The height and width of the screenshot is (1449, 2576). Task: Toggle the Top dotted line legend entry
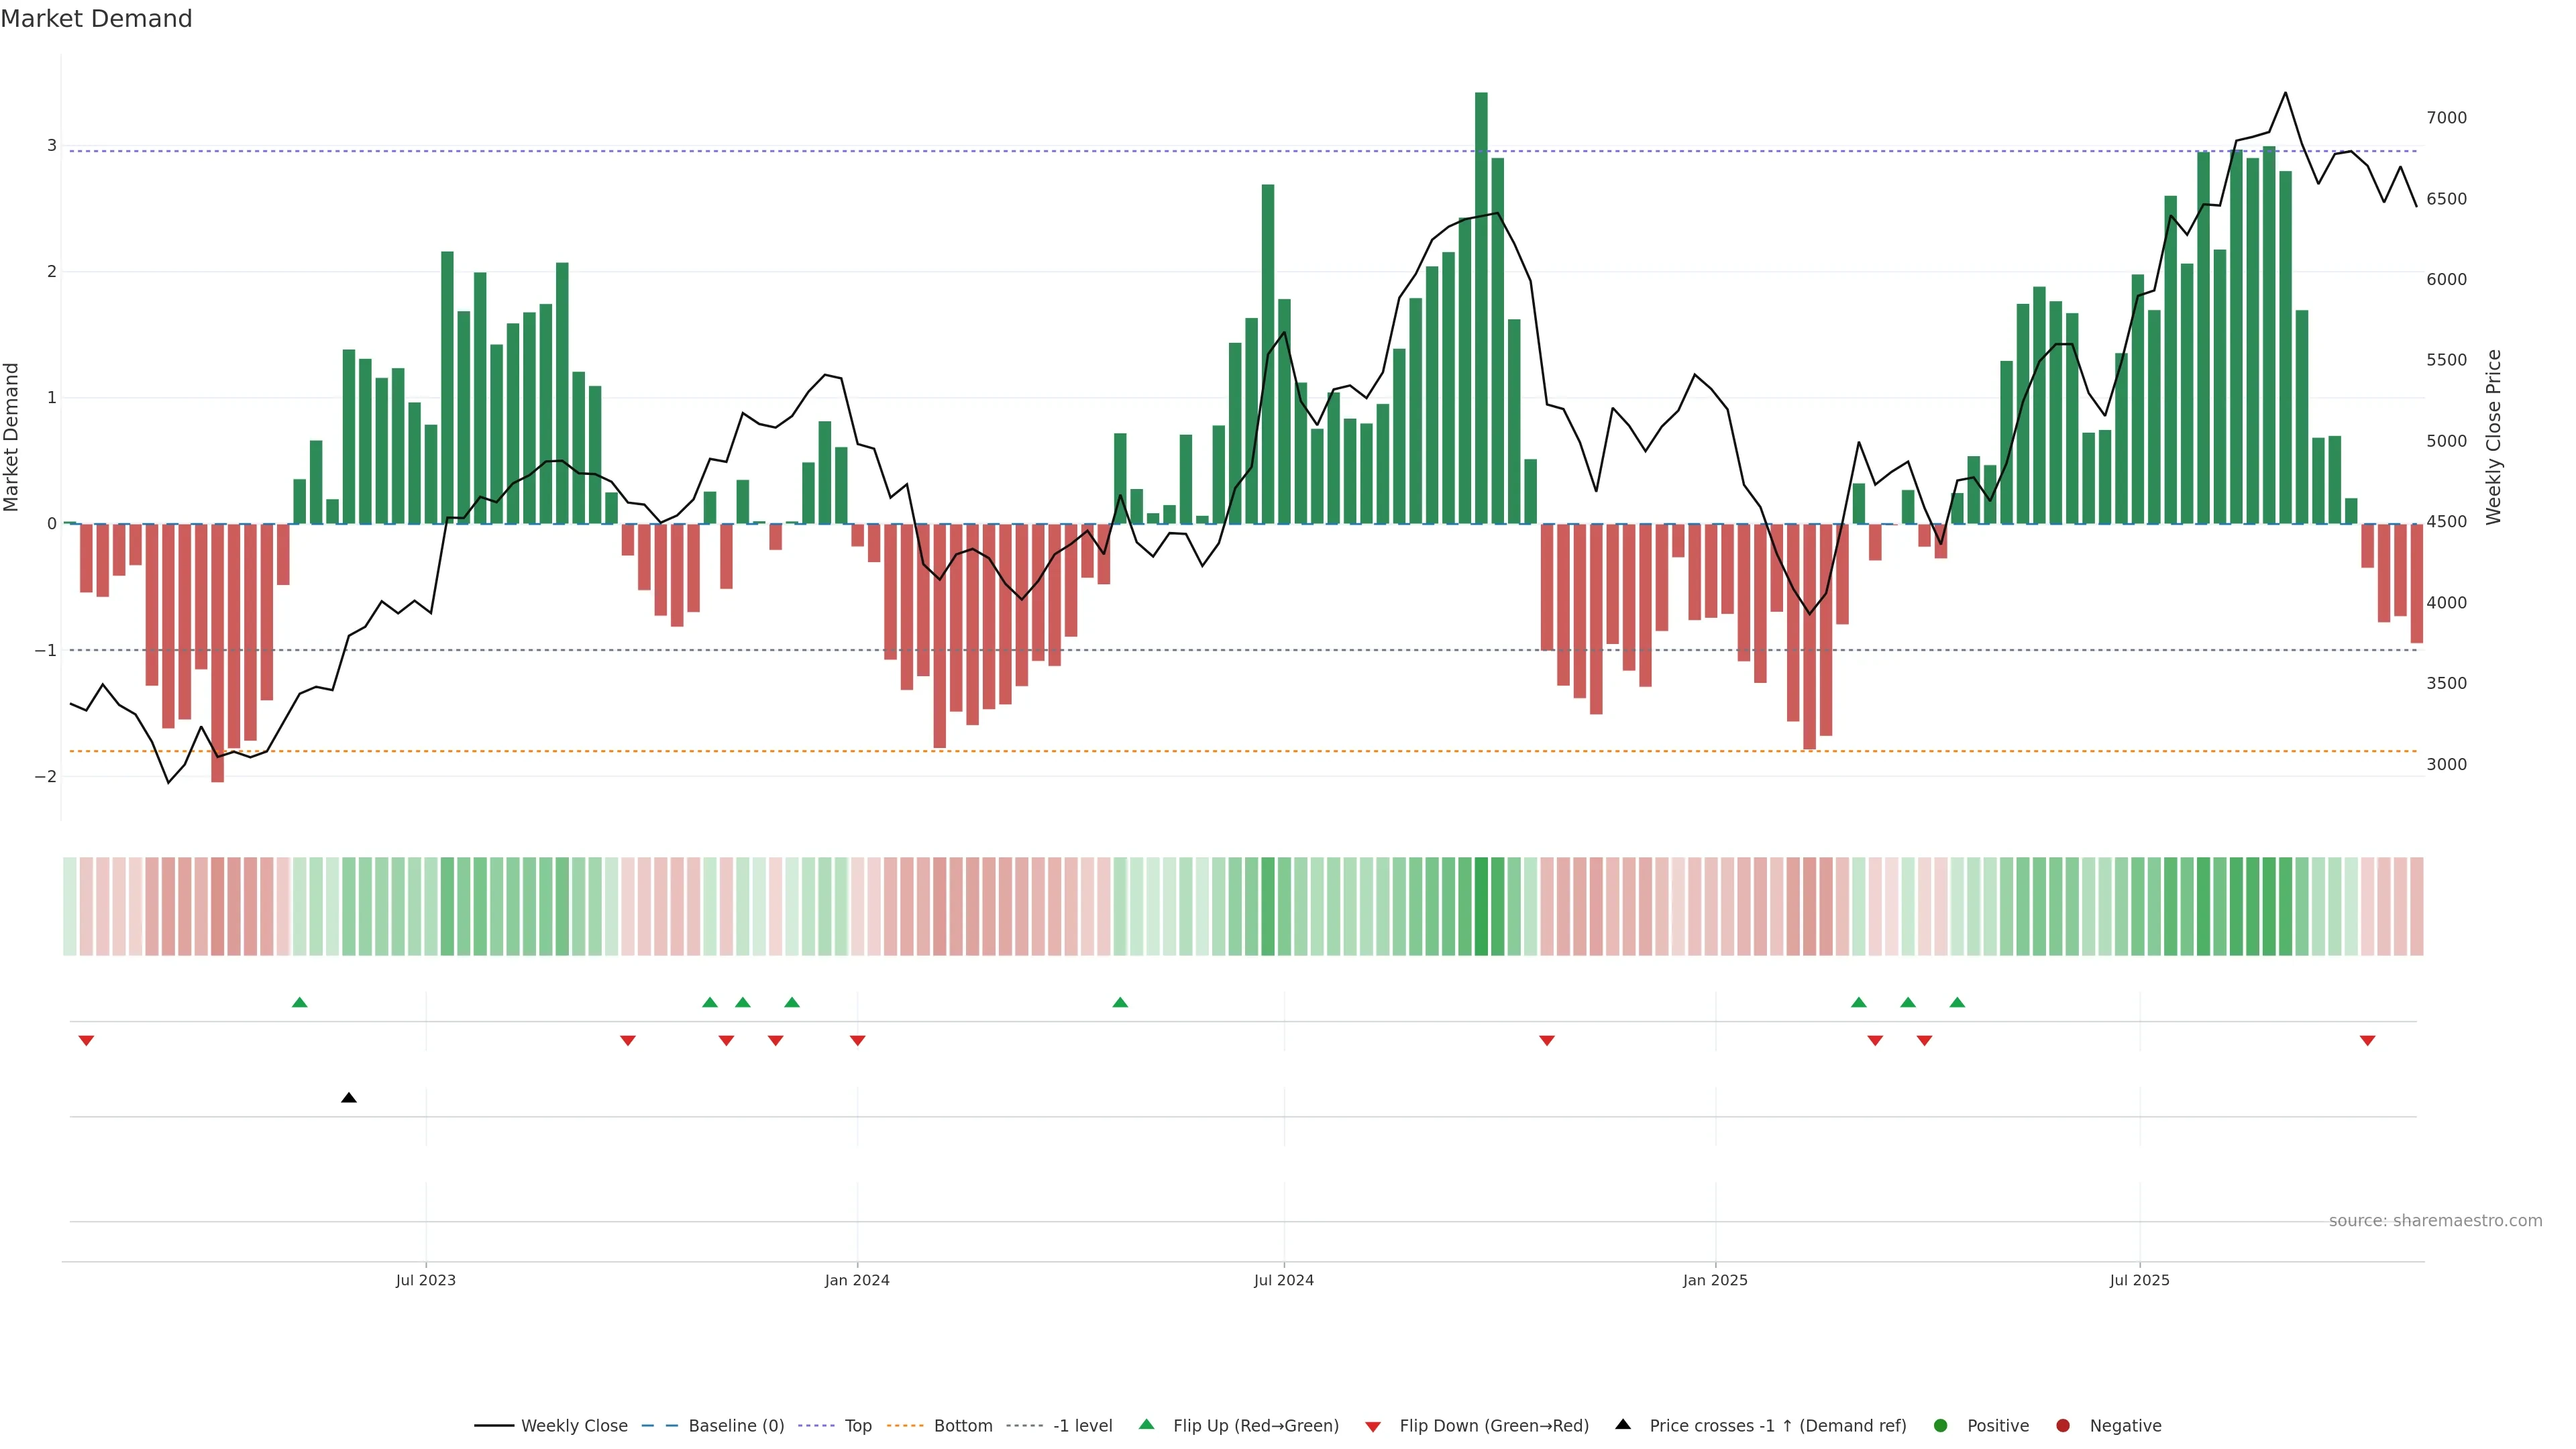[857, 1426]
